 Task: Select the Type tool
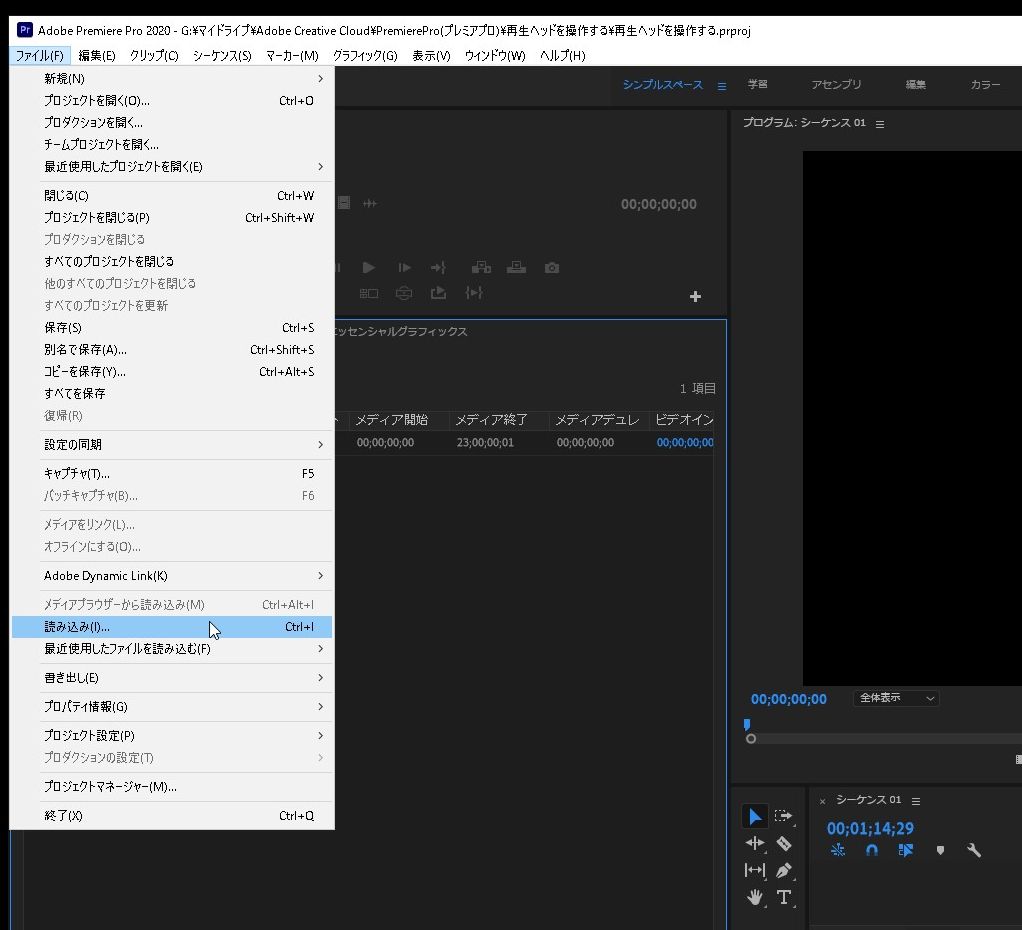click(784, 897)
